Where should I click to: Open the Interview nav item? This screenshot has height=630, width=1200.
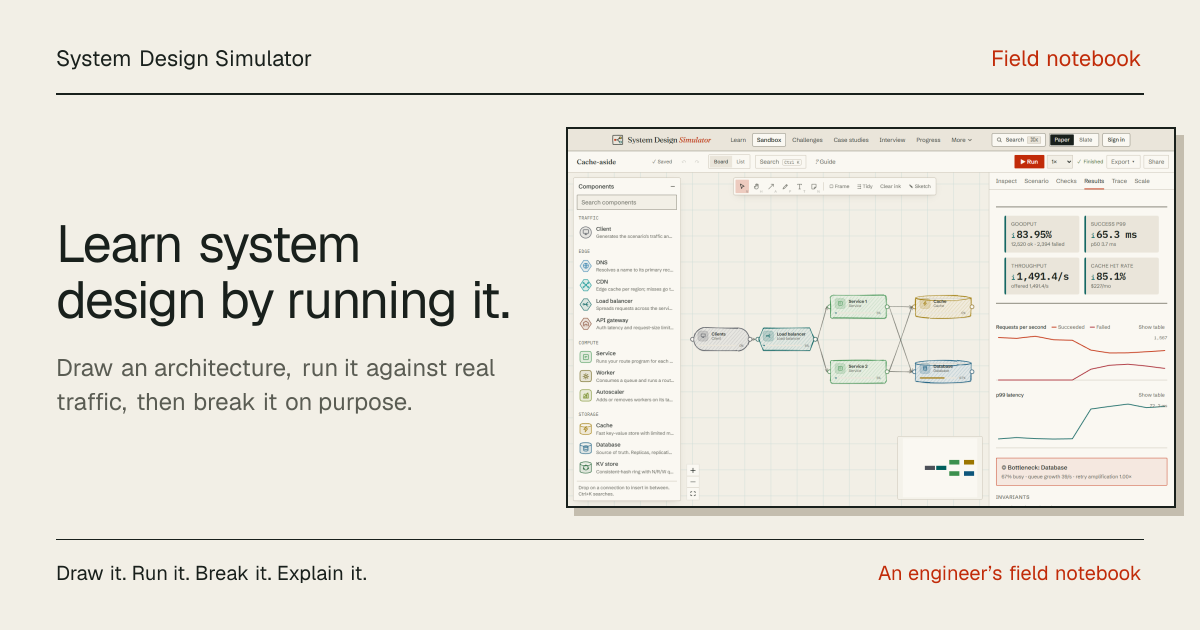click(x=892, y=140)
